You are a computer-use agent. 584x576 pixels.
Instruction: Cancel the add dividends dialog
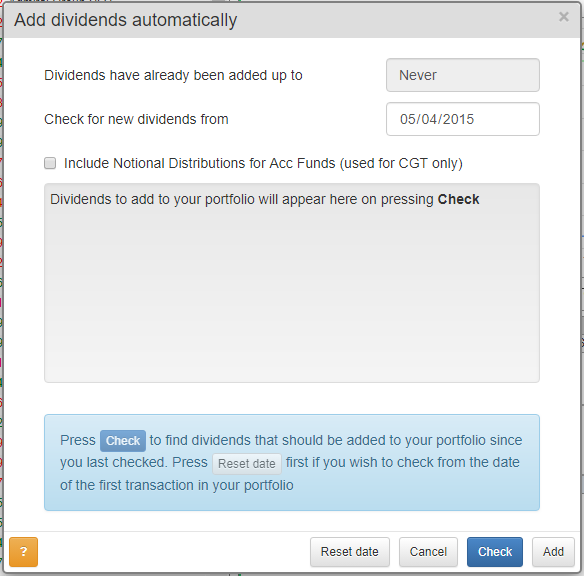click(428, 551)
